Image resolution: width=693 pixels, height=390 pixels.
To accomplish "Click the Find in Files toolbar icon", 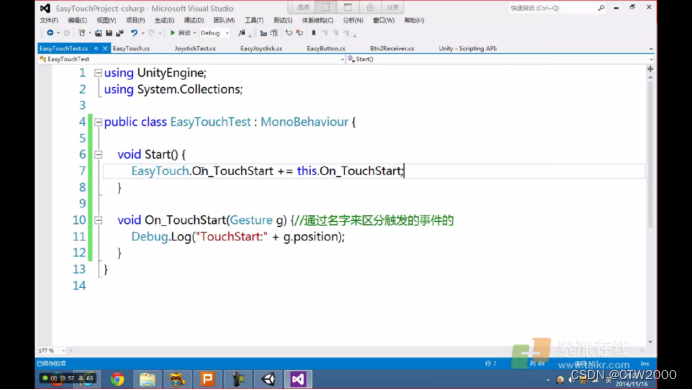I will (x=241, y=33).
